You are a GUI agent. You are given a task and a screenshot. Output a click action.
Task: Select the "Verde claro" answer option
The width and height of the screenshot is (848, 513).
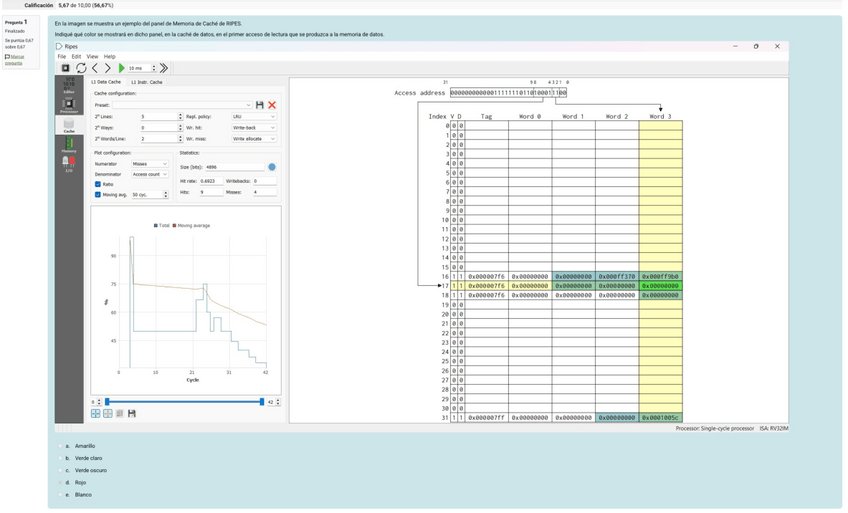point(61,458)
